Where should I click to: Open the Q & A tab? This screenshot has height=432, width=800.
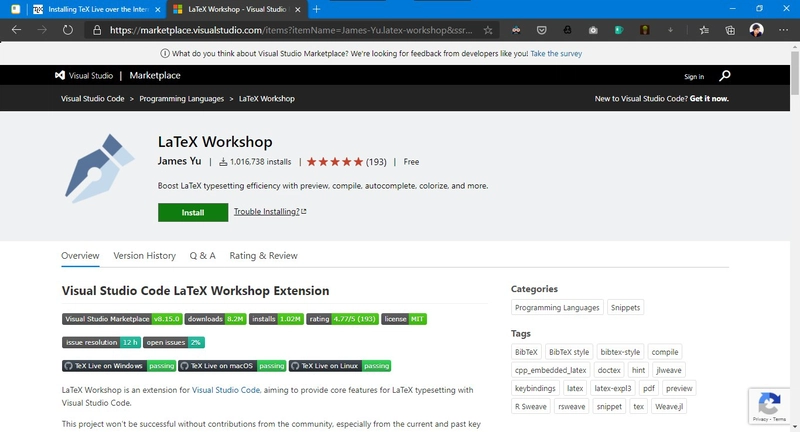pyautogui.click(x=203, y=256)
